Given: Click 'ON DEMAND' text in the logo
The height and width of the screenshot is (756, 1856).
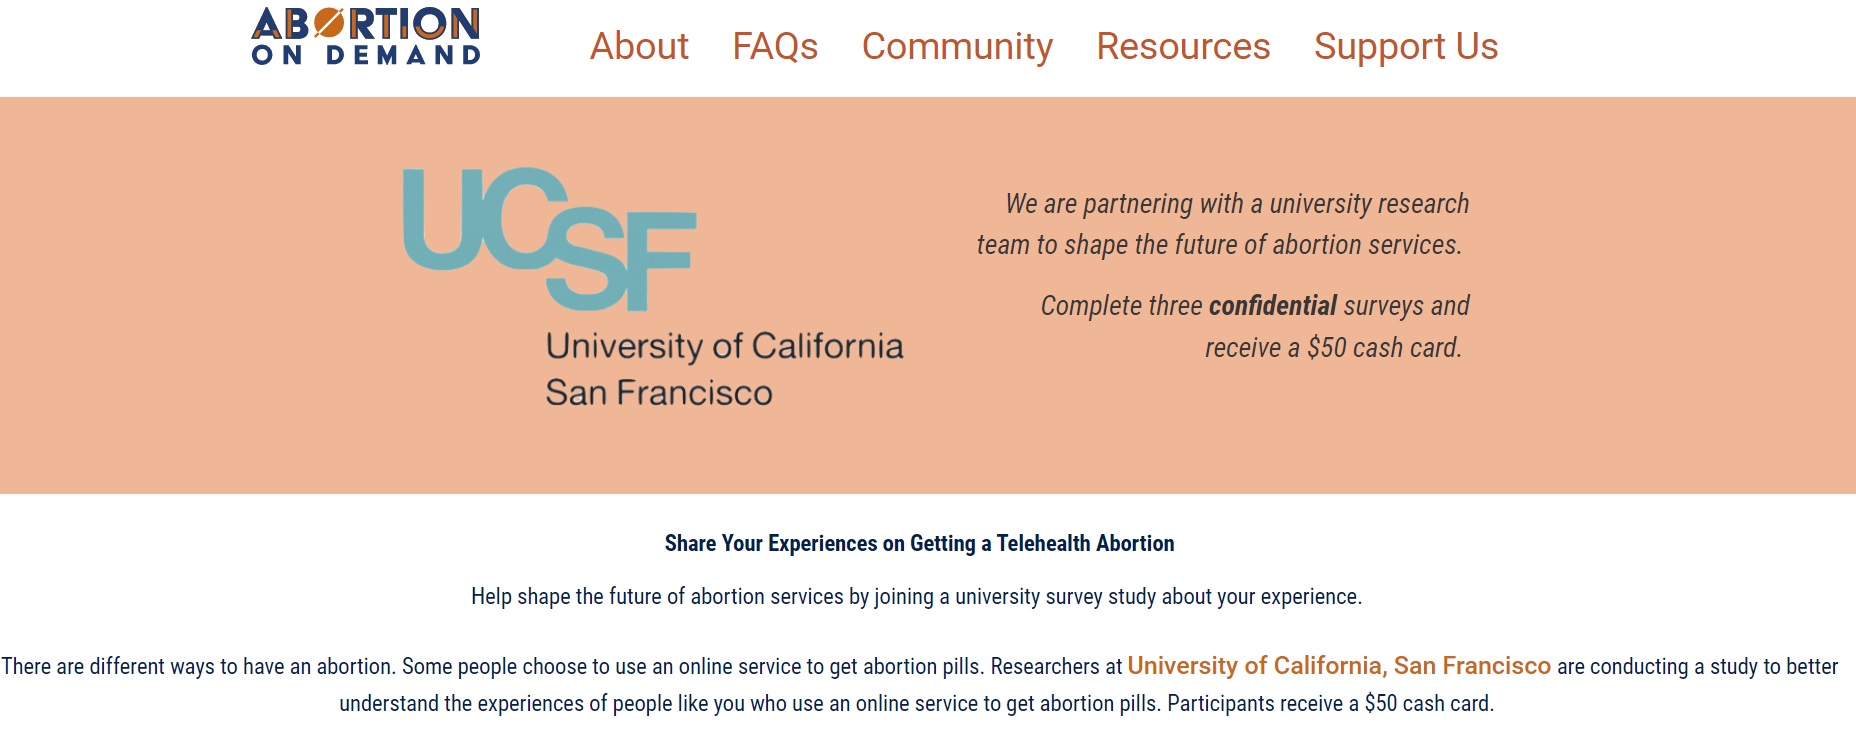Looking at the screenshot, I should pos(366,55).
